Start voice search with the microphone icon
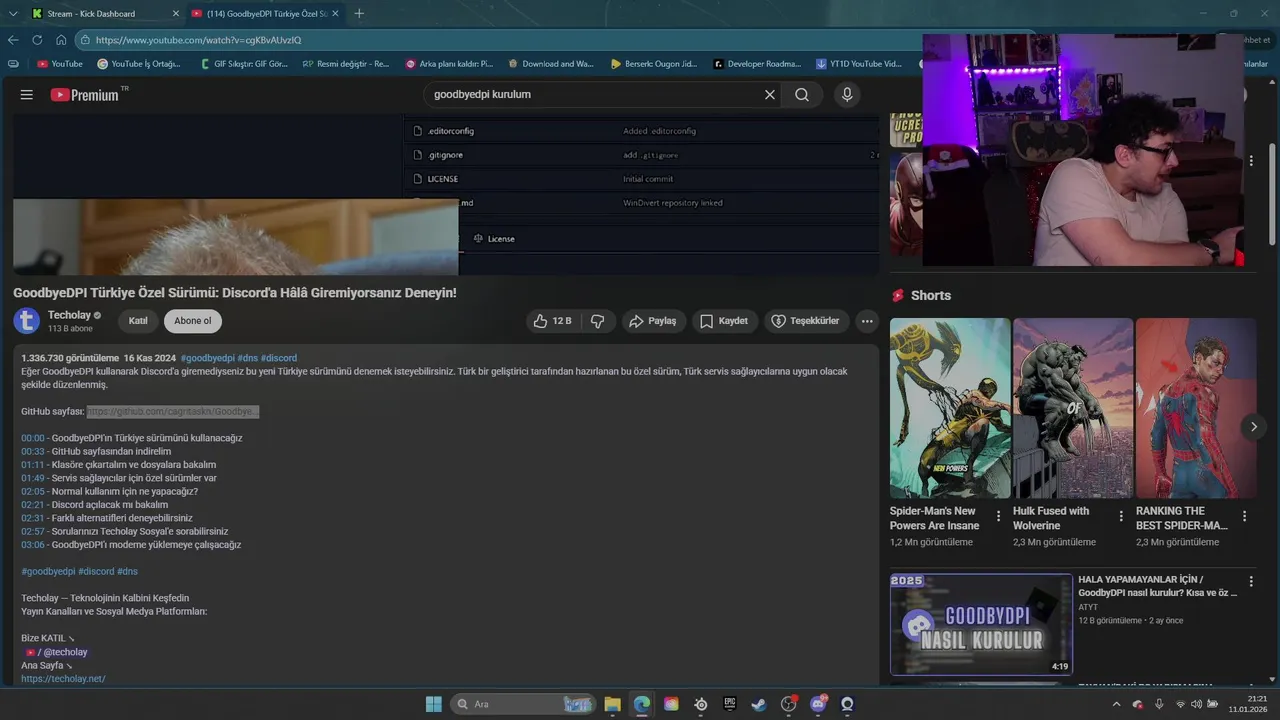Viewport: 1280px width, 720px height. tap(847, 95)
